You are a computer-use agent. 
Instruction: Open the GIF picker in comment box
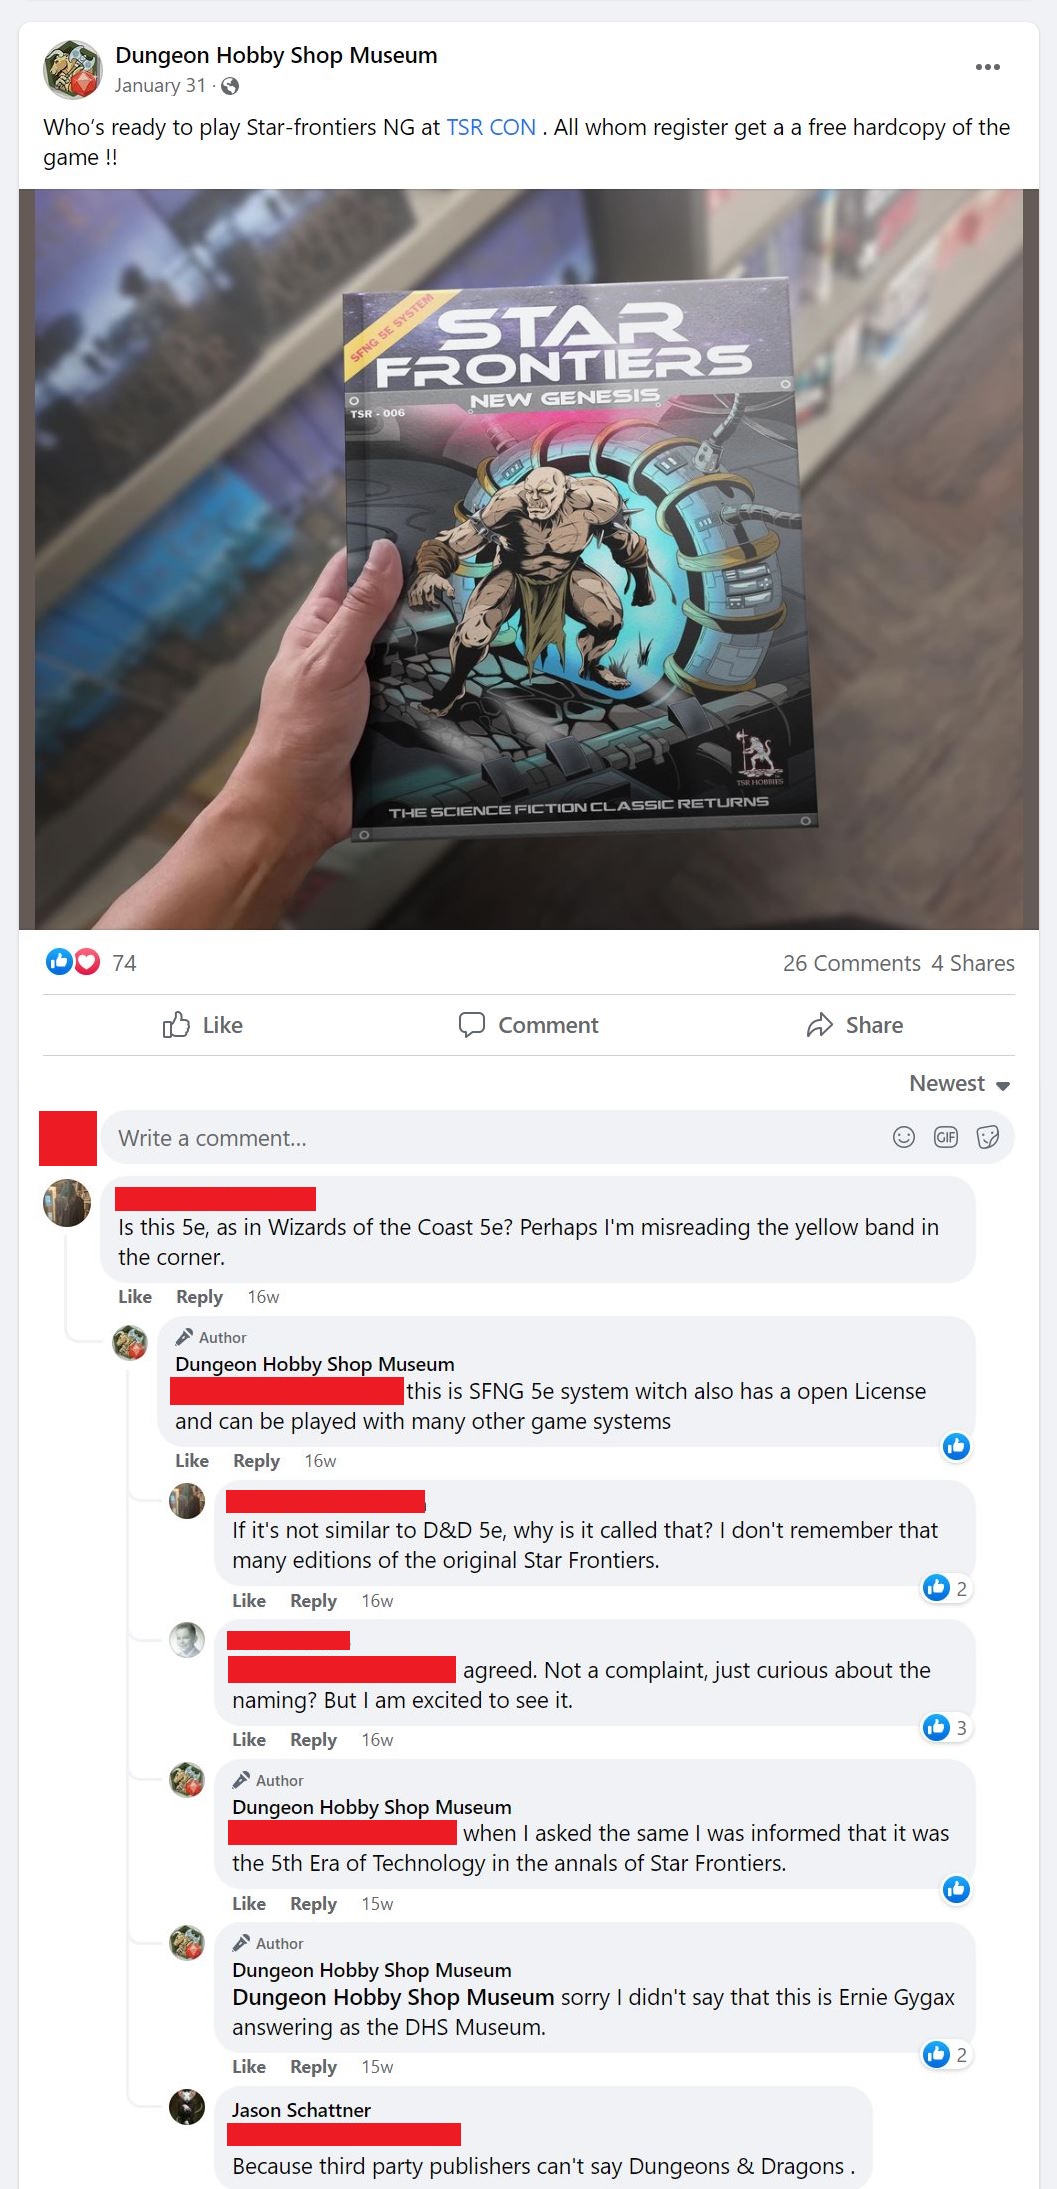tap(945, 1137)
